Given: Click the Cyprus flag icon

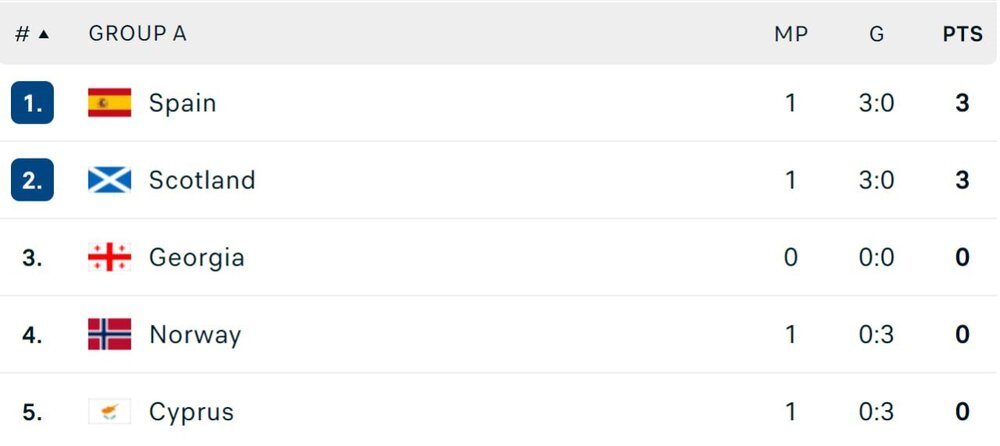Looking at the screenshot, I should [x=109, y=411].
